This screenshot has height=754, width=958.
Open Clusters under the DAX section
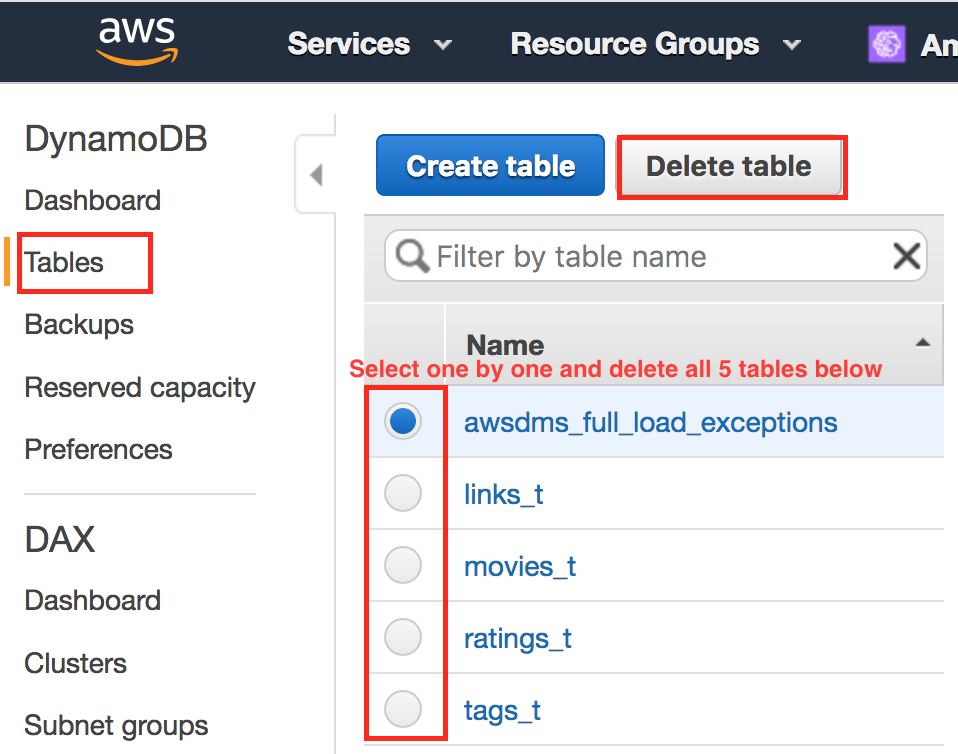click(75, 663)
